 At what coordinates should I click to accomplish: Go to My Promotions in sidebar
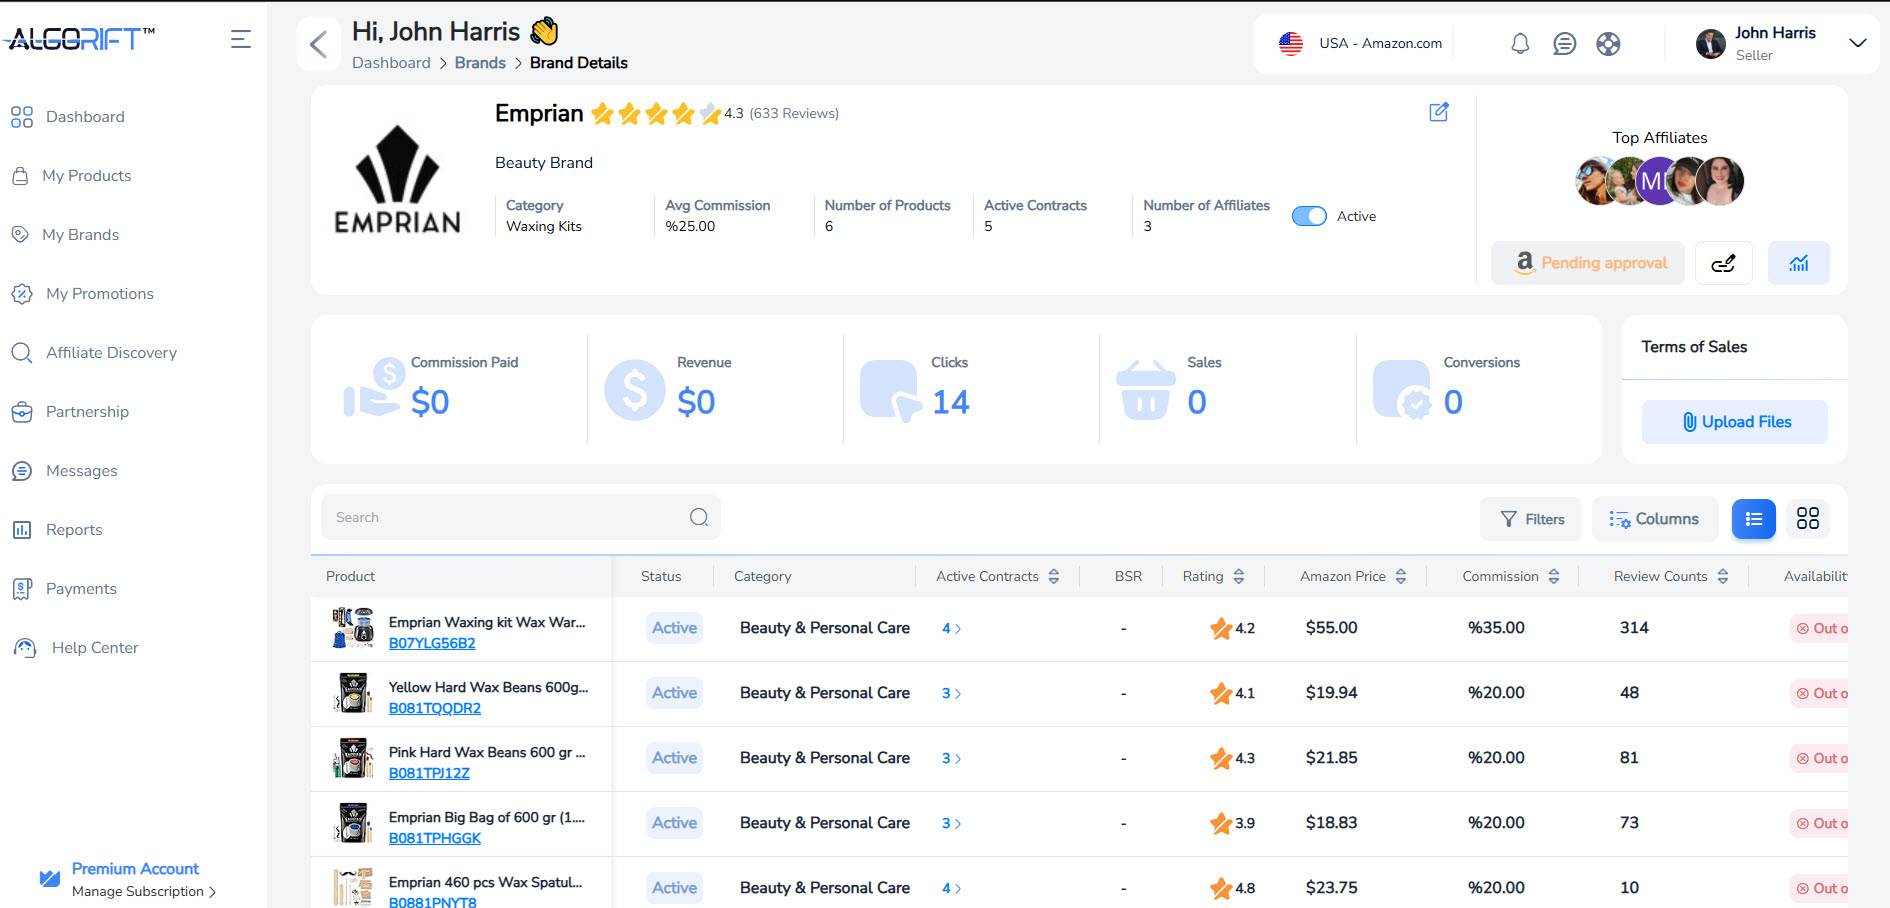tap(99, 294)
